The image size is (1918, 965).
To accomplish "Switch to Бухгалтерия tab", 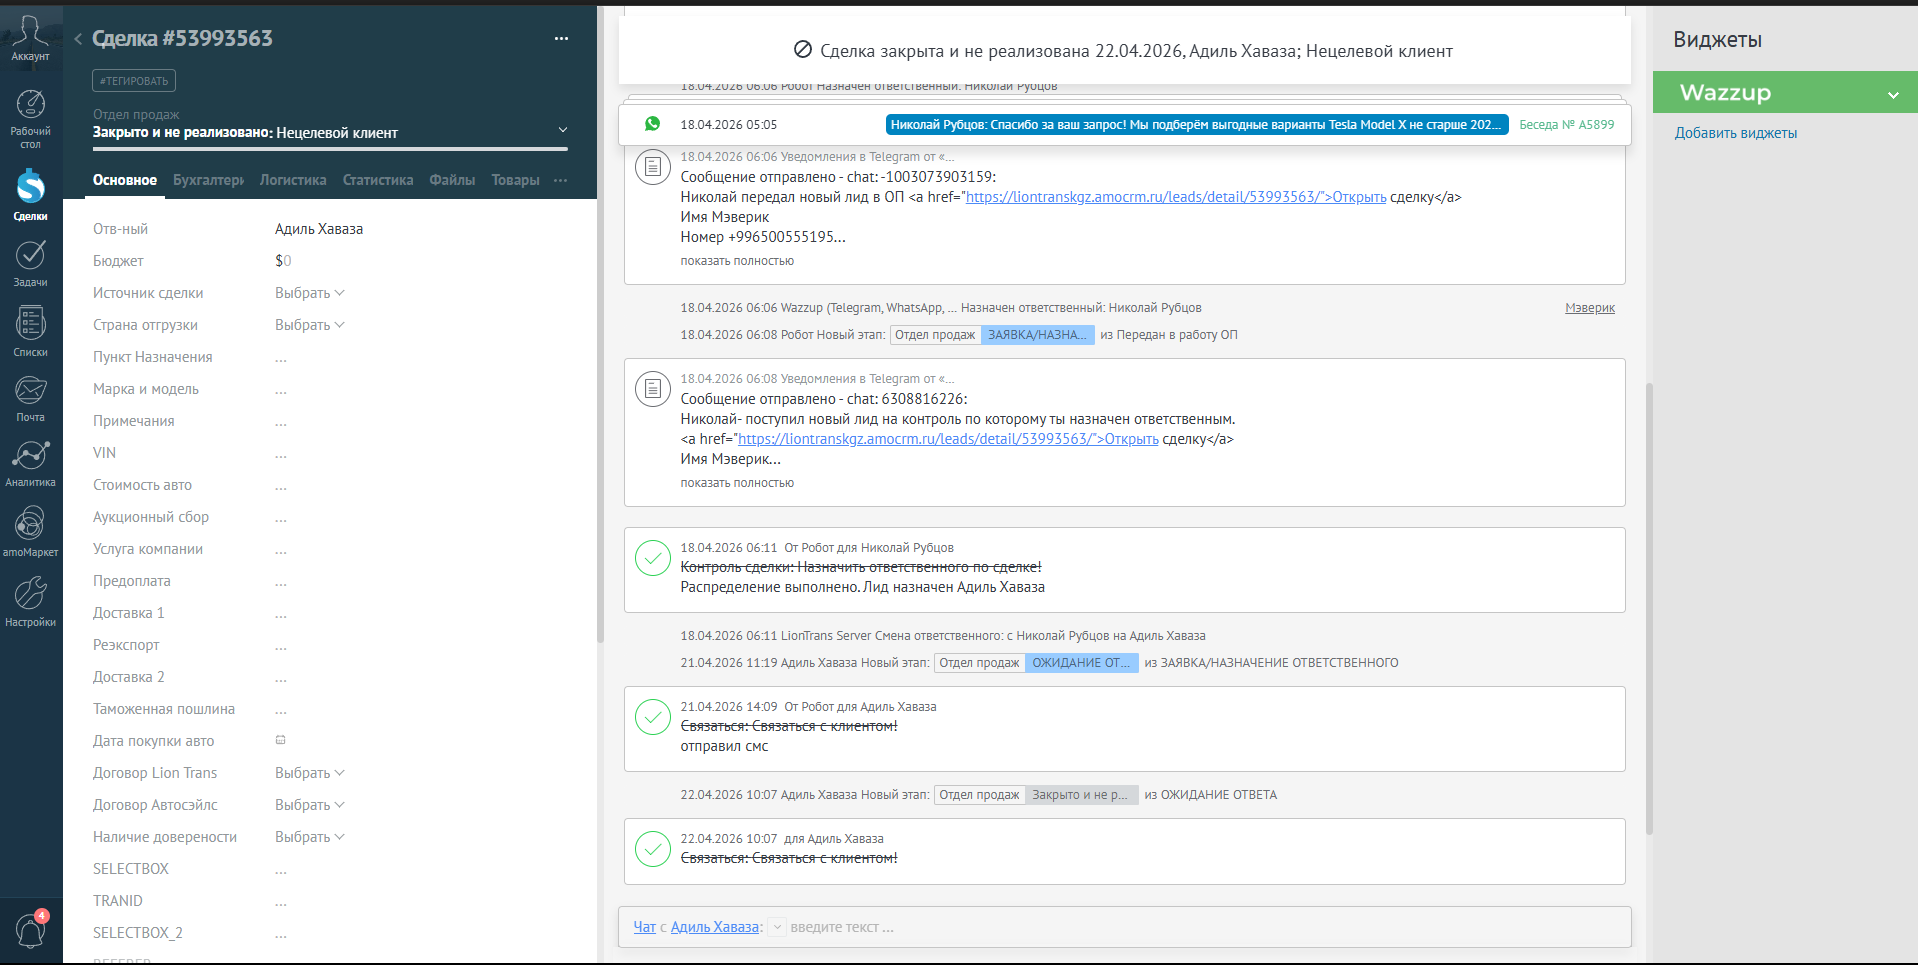I will tap(208, 180).
